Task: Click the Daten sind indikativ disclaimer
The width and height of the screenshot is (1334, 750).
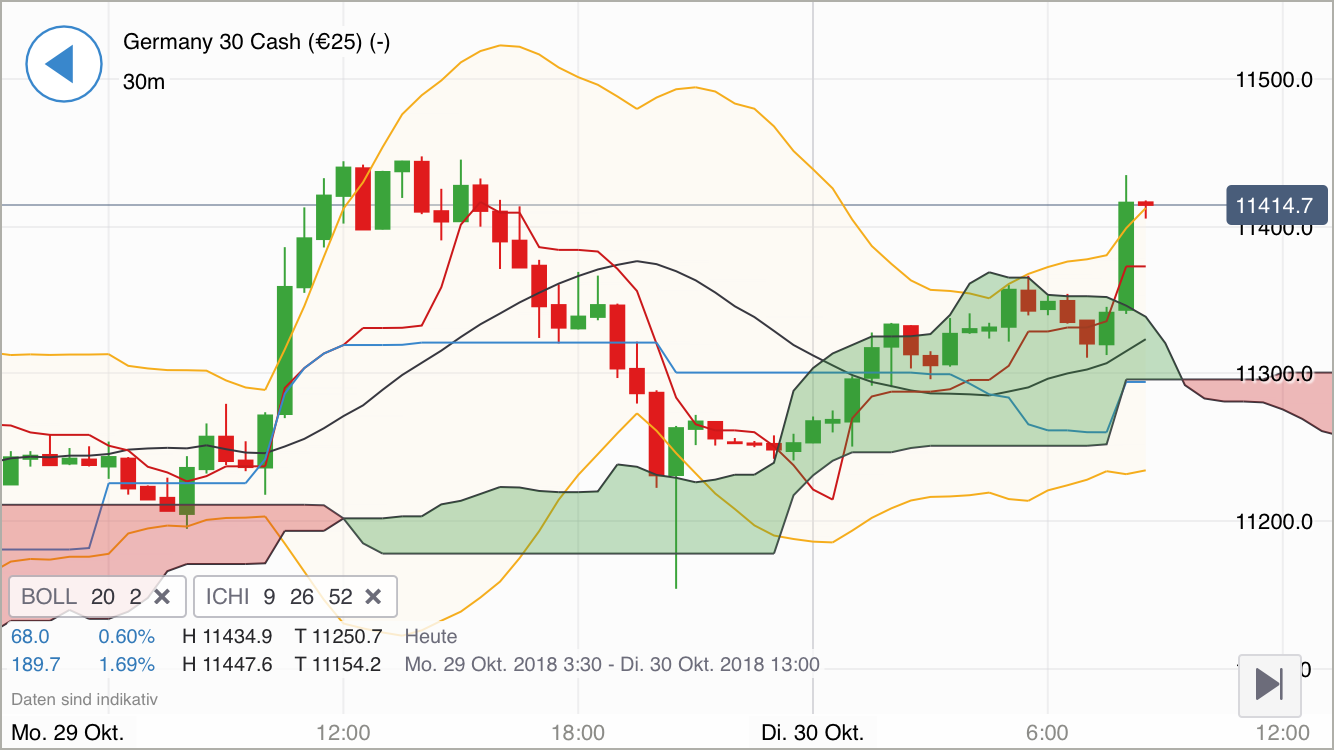Action: coord(84,699)
